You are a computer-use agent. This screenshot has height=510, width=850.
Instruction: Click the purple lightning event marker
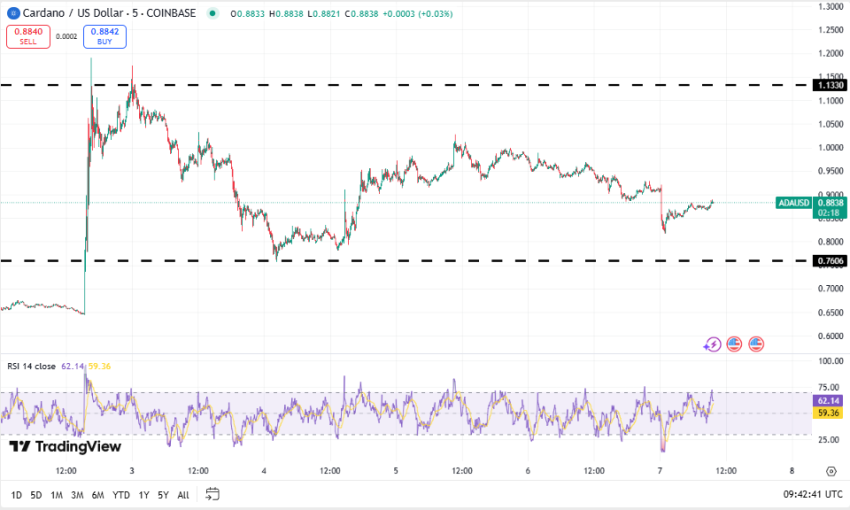coord(712,344)
